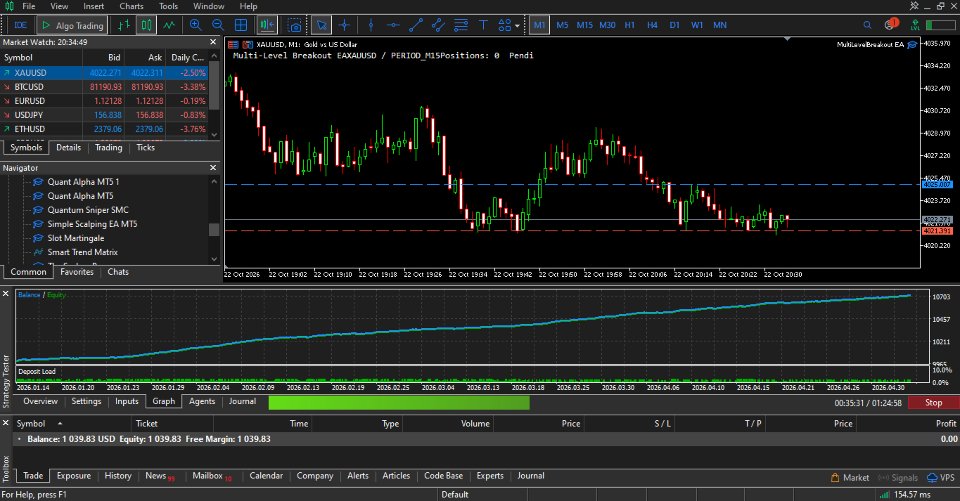Select the M5 timeframe
The image size is (960, 501).
coord(562,25)
